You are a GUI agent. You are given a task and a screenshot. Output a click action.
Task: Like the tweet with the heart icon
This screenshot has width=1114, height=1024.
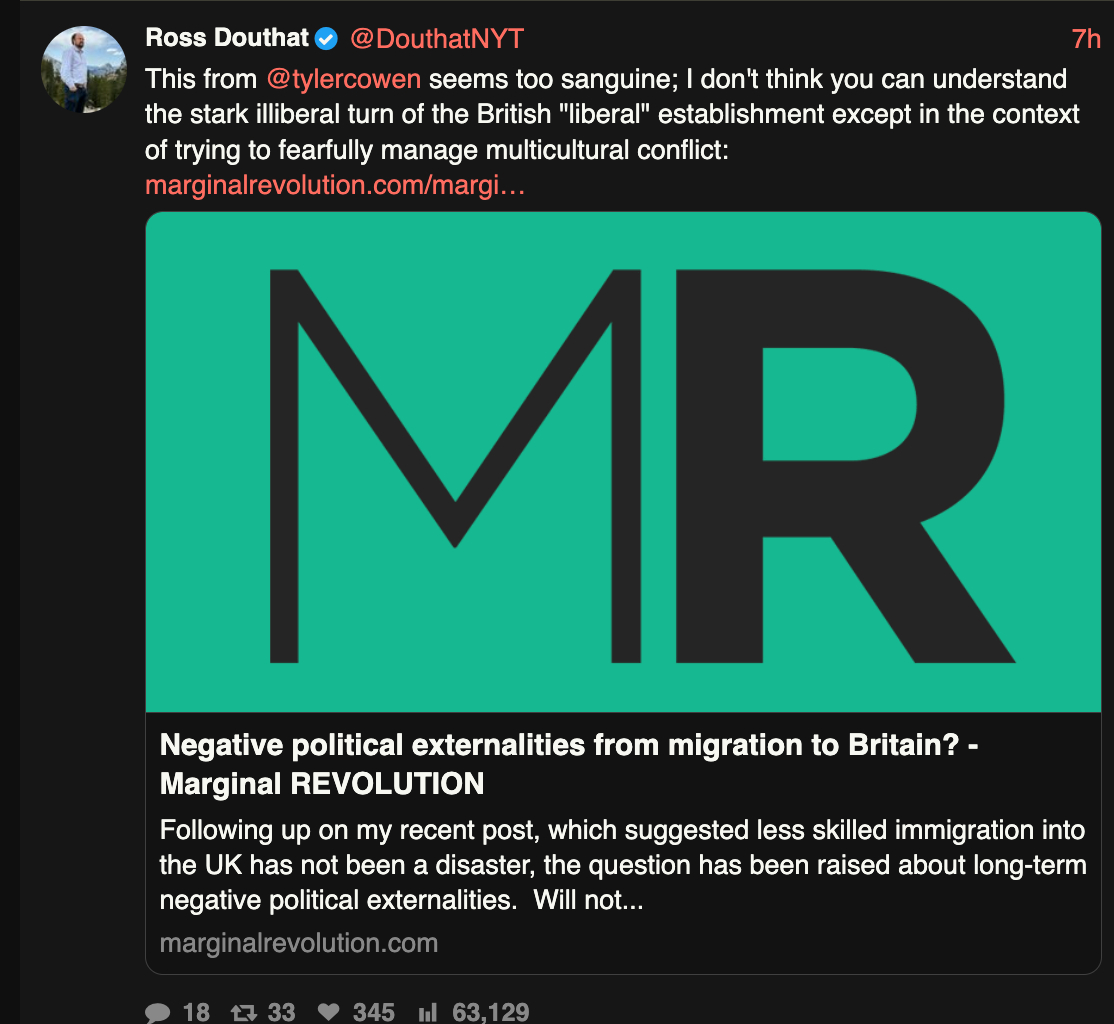(x=329, y=1012)
